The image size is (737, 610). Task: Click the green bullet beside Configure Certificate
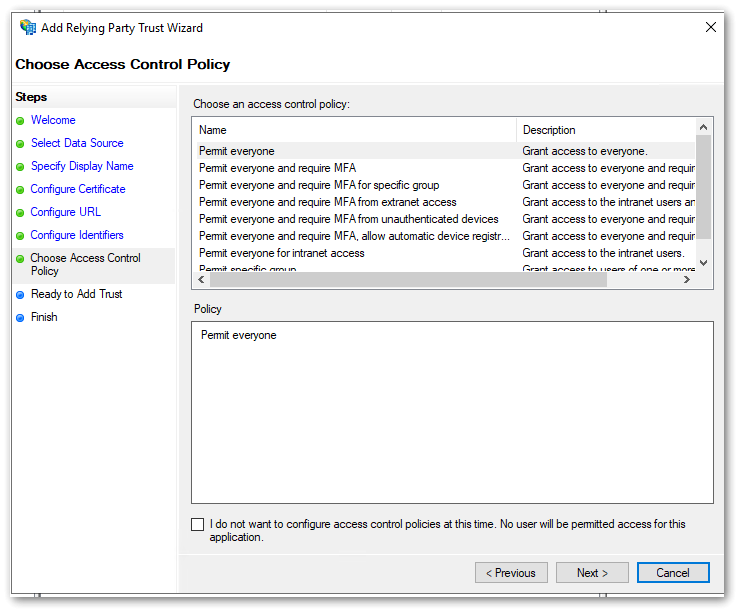pyautogui.click(x=20, y=190)
